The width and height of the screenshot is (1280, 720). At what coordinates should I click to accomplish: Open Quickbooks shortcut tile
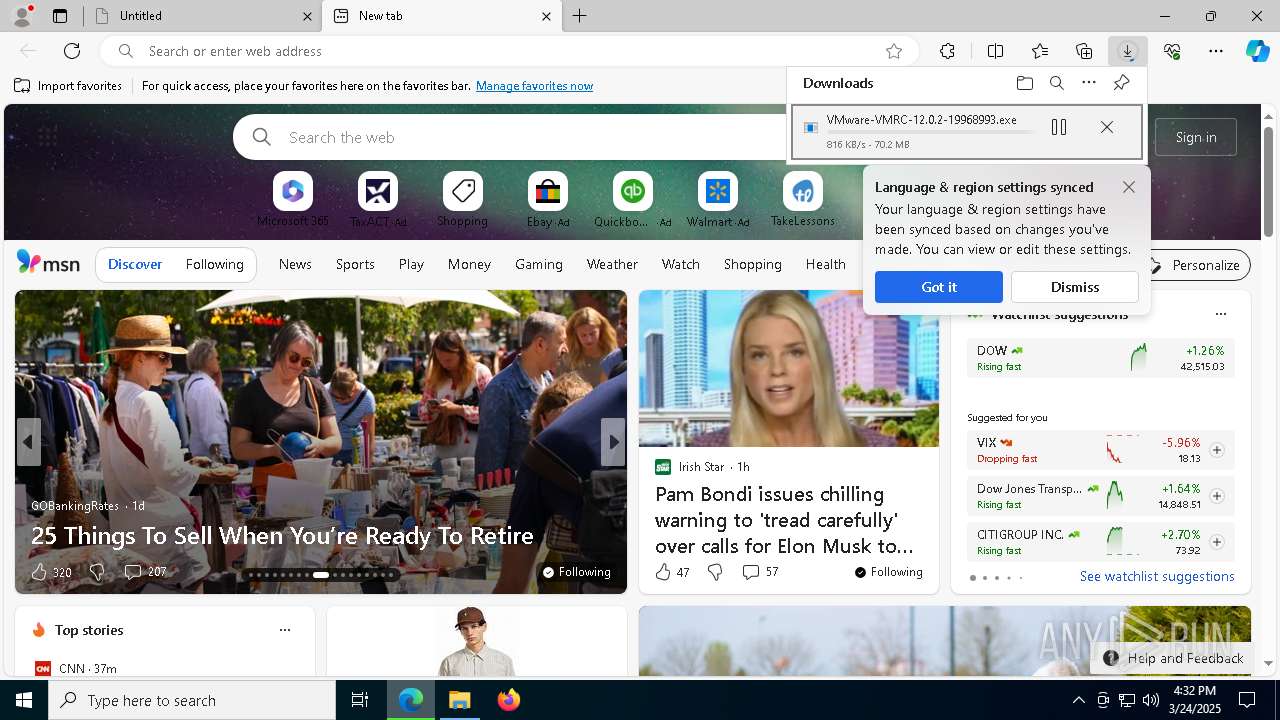point(633,199)
